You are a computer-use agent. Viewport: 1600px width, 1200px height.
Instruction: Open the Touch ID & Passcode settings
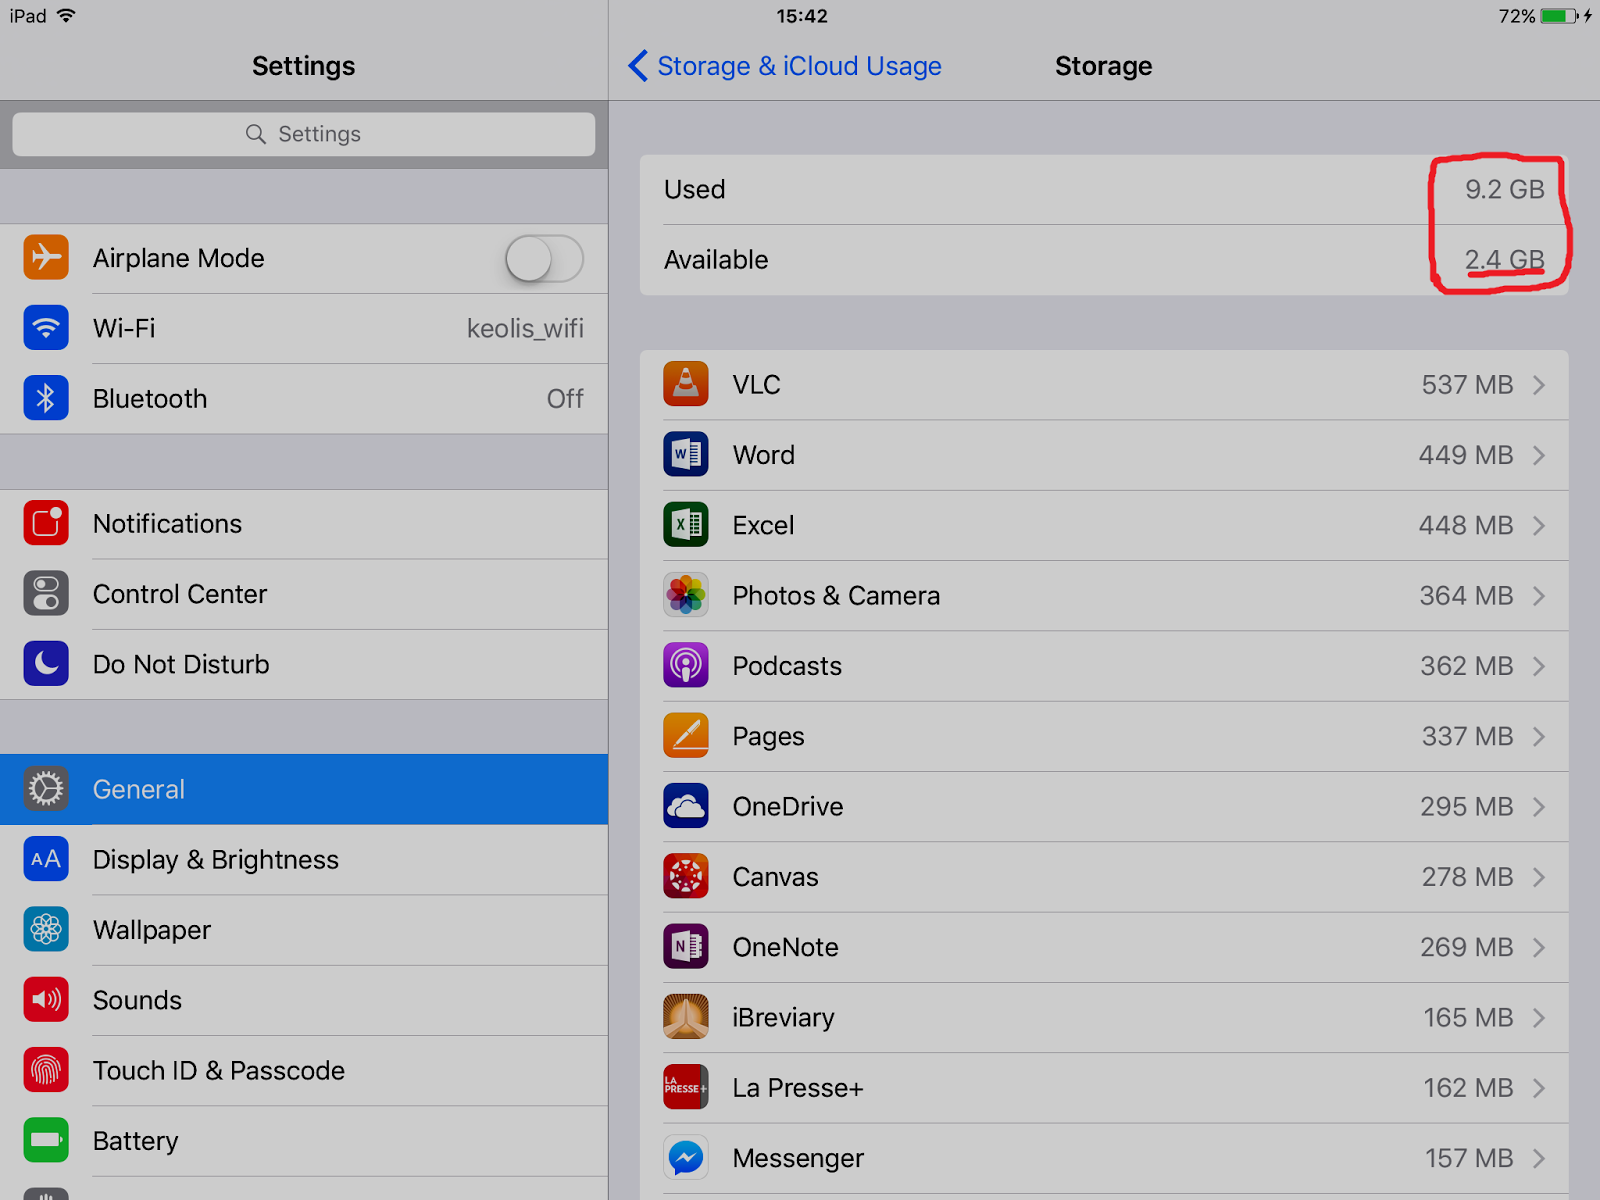click(219, 1071)
